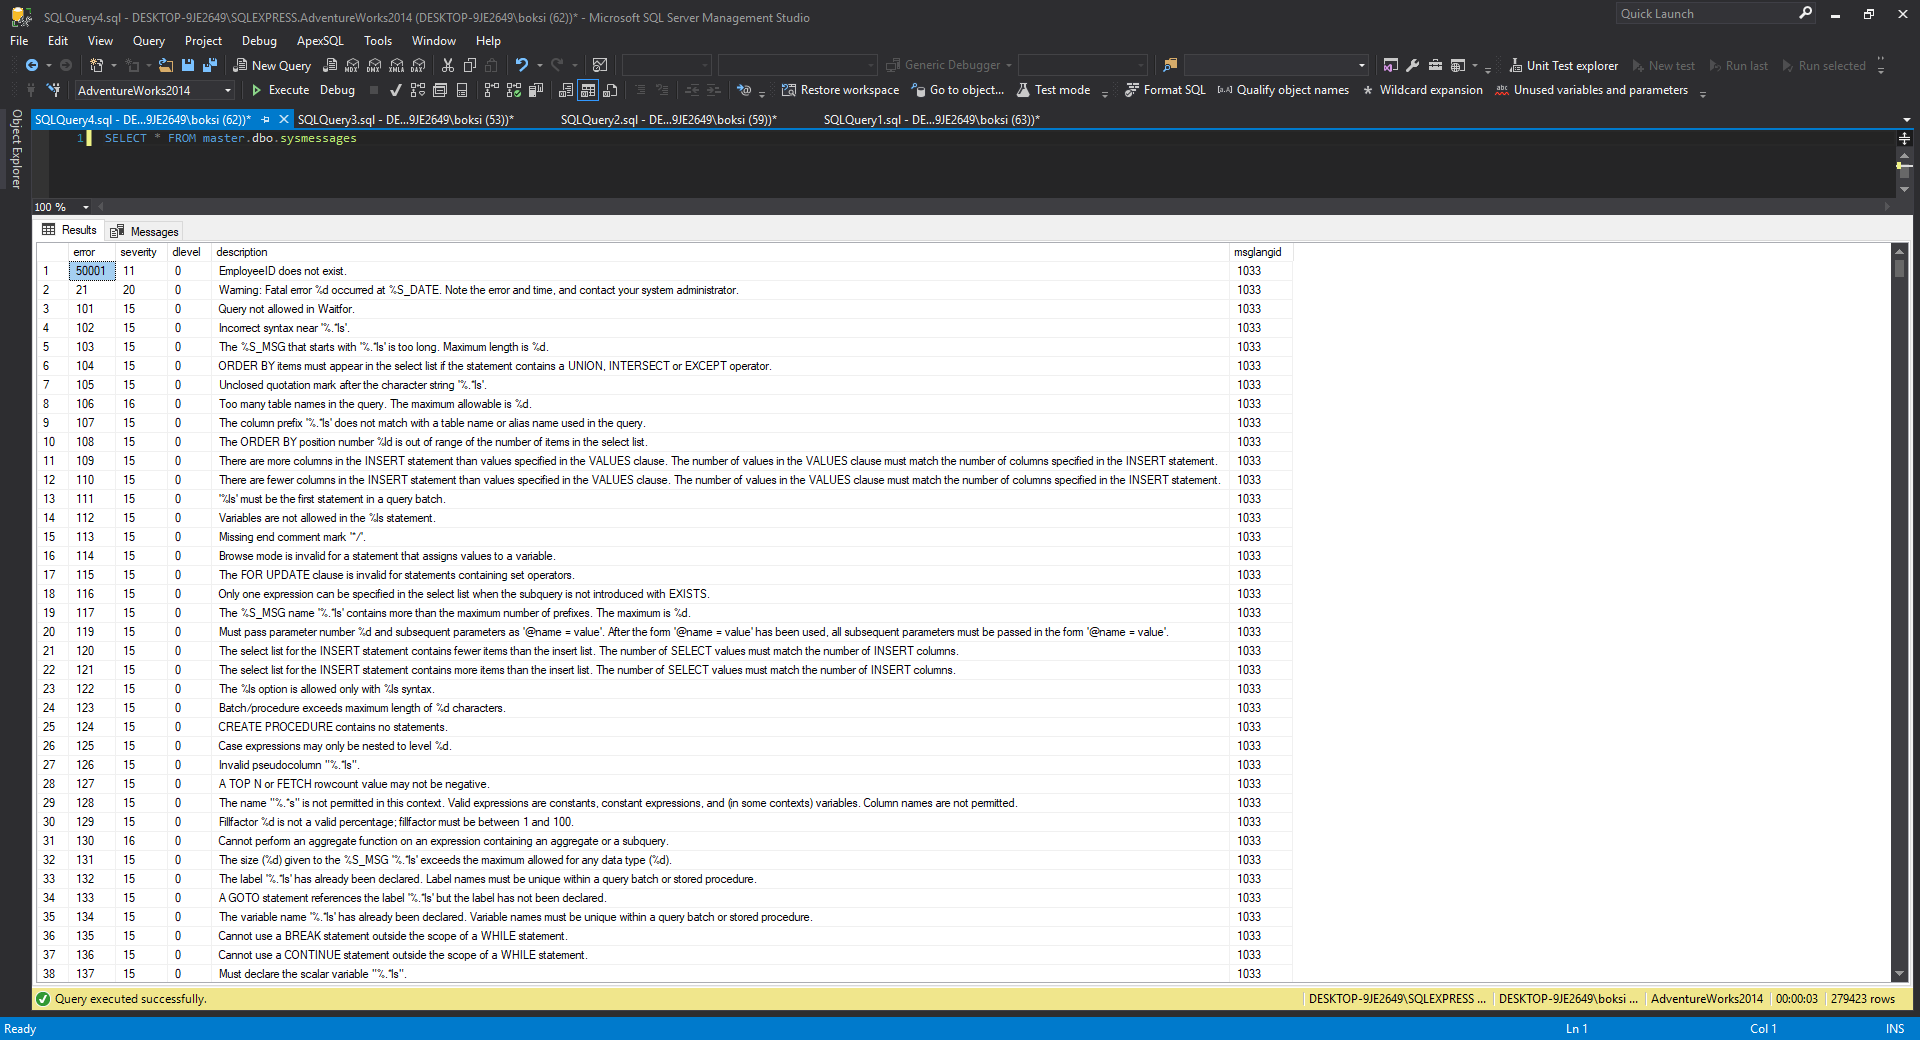The width and height of the screenshot is (1920, 1040).
Task: Toggle pin on SQLQuery4.sql tab
Action: tap(266, 119)
